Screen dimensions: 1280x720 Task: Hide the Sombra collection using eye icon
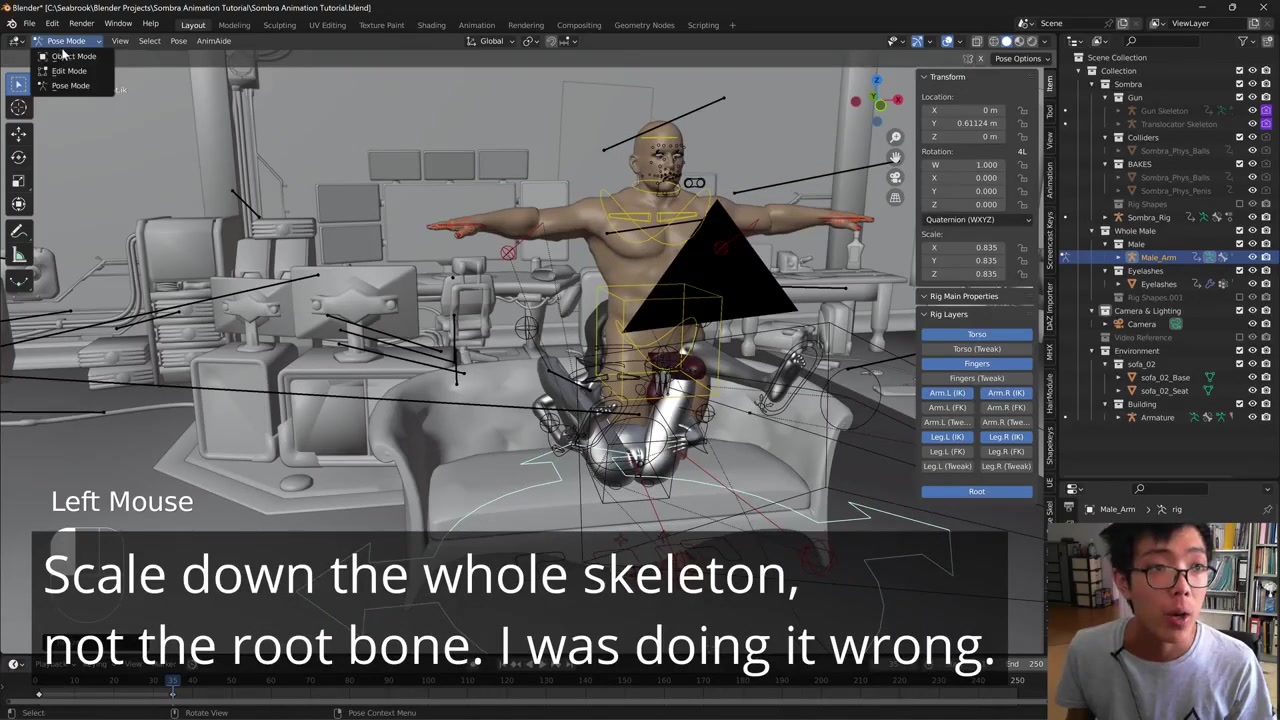coord(1252,84)
